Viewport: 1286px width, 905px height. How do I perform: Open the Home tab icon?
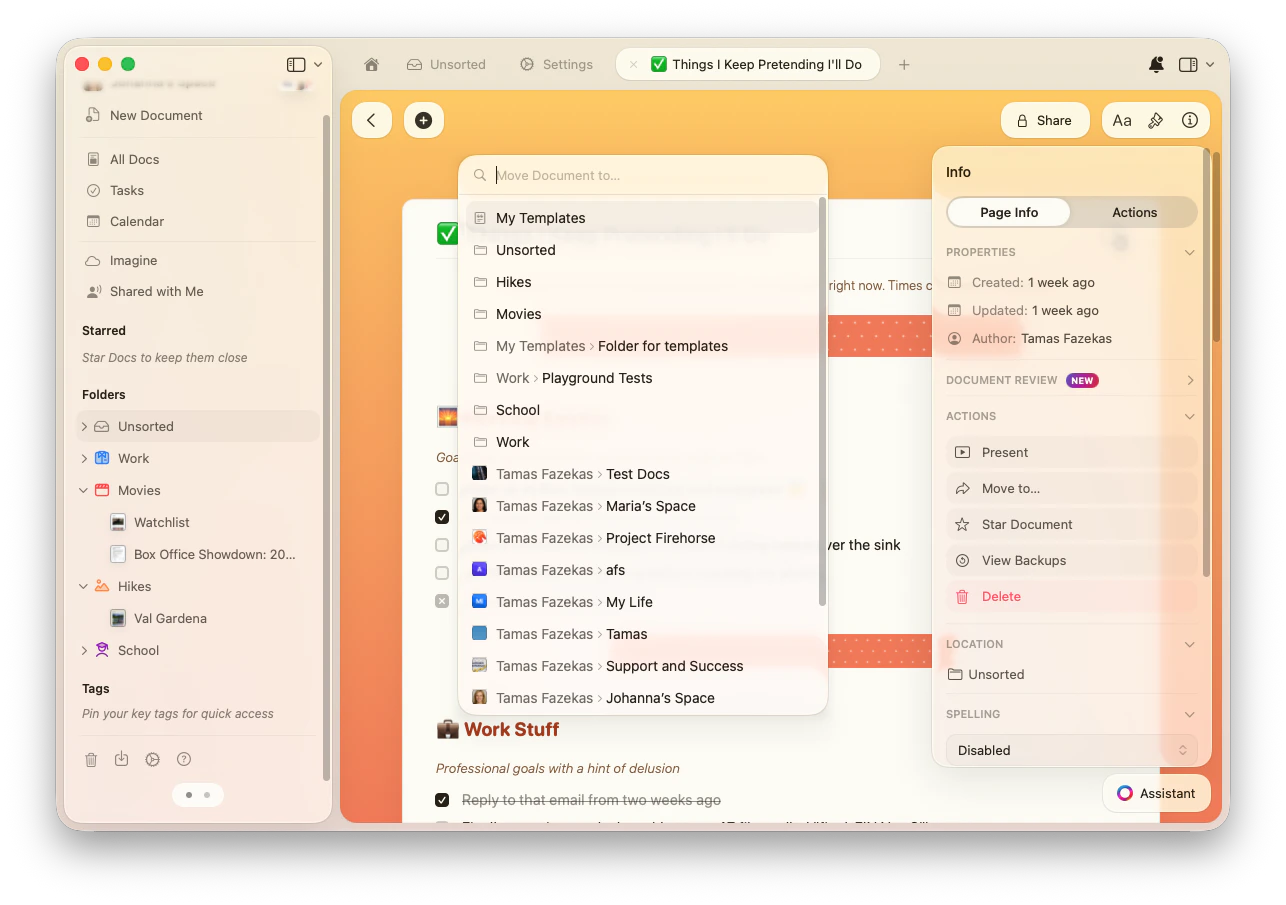click(x=371, y=64)
